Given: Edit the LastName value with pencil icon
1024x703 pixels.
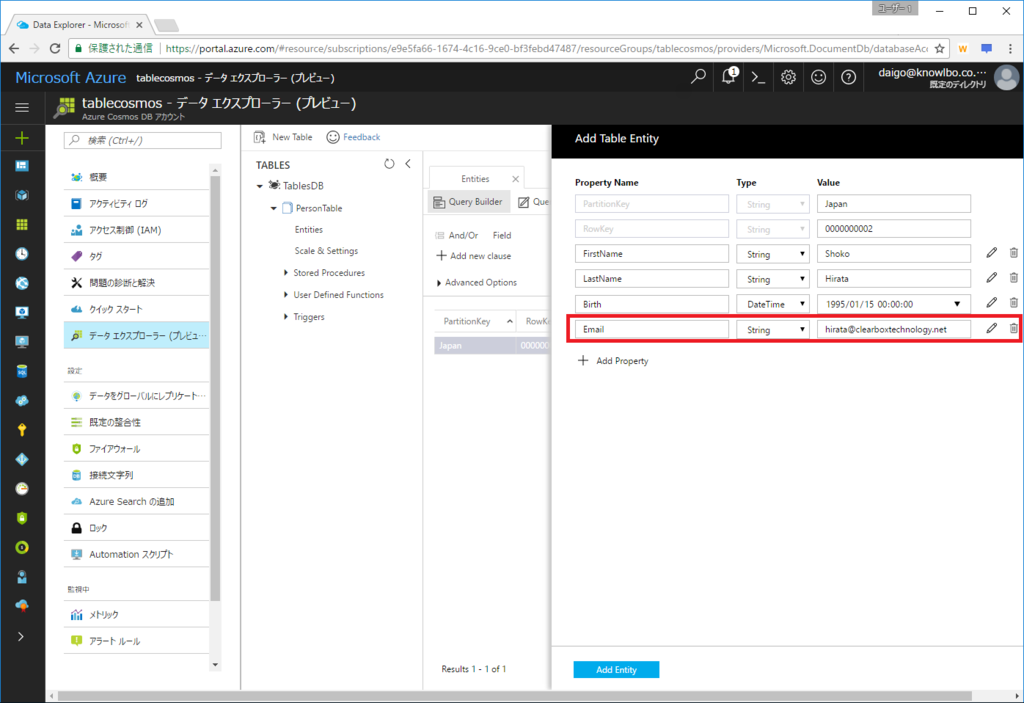Looking at the screenshot, I should click(991, 278).
